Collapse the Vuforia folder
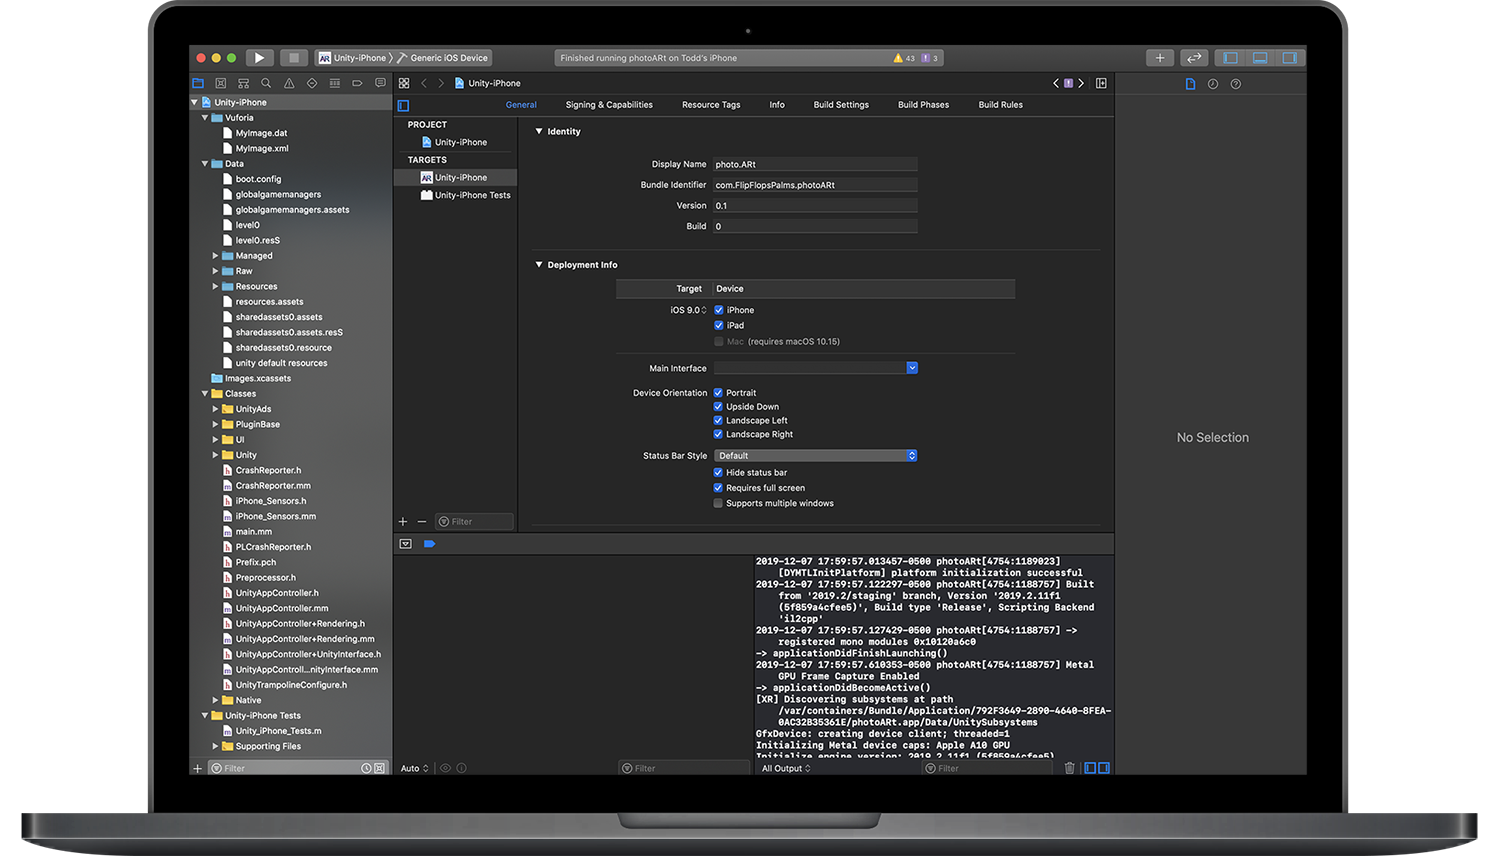 [x=205, y=118]
